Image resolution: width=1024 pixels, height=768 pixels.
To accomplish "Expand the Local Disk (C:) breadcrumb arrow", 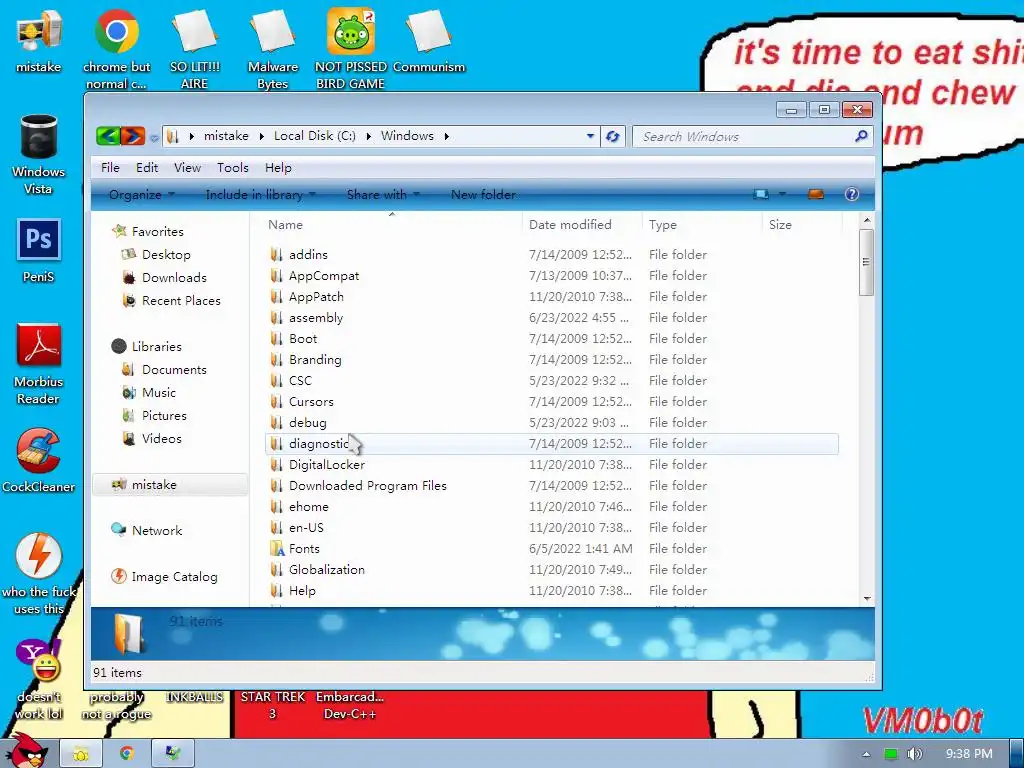I will pos(368,136).
